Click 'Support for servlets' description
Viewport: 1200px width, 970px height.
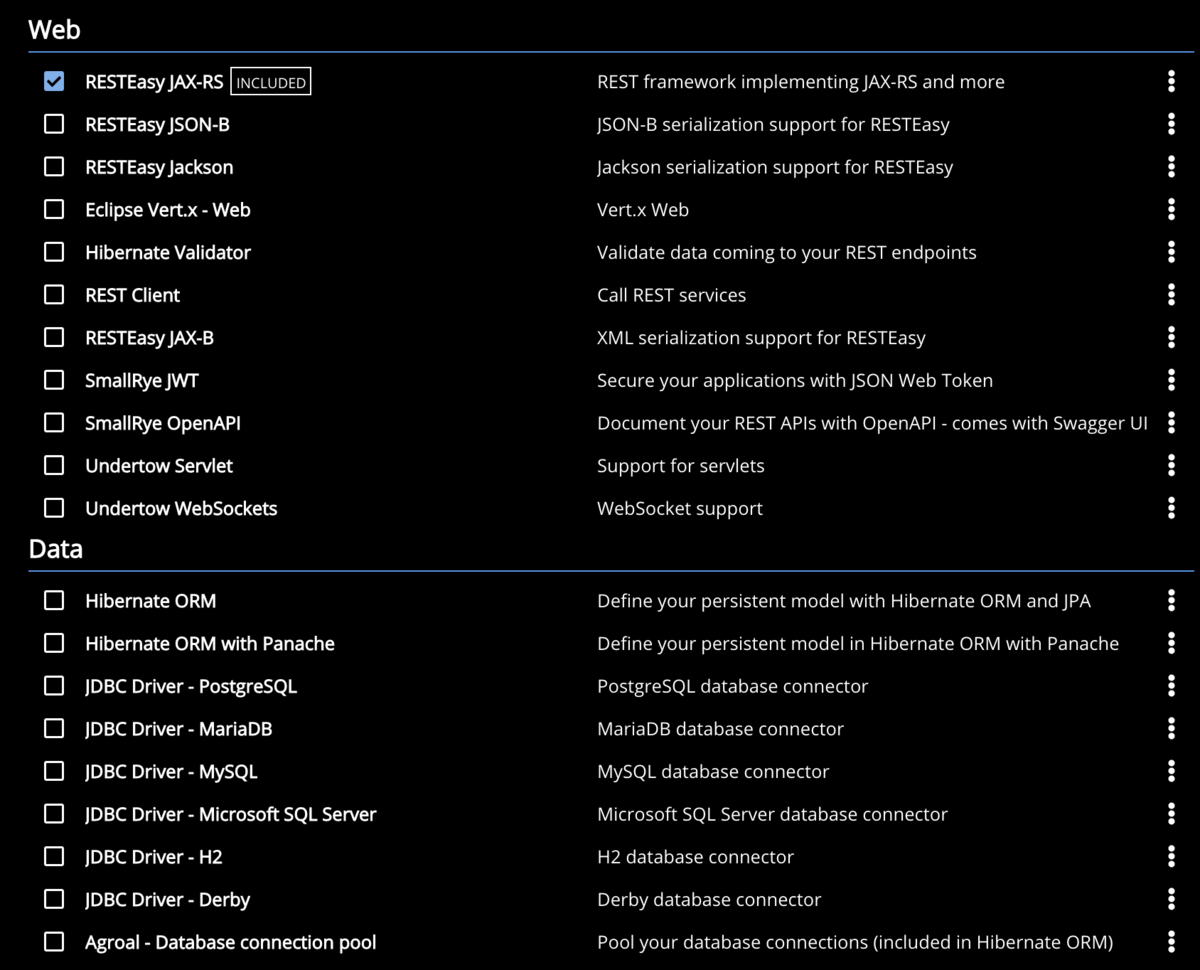pyautogui.click(x=681, y=466)
